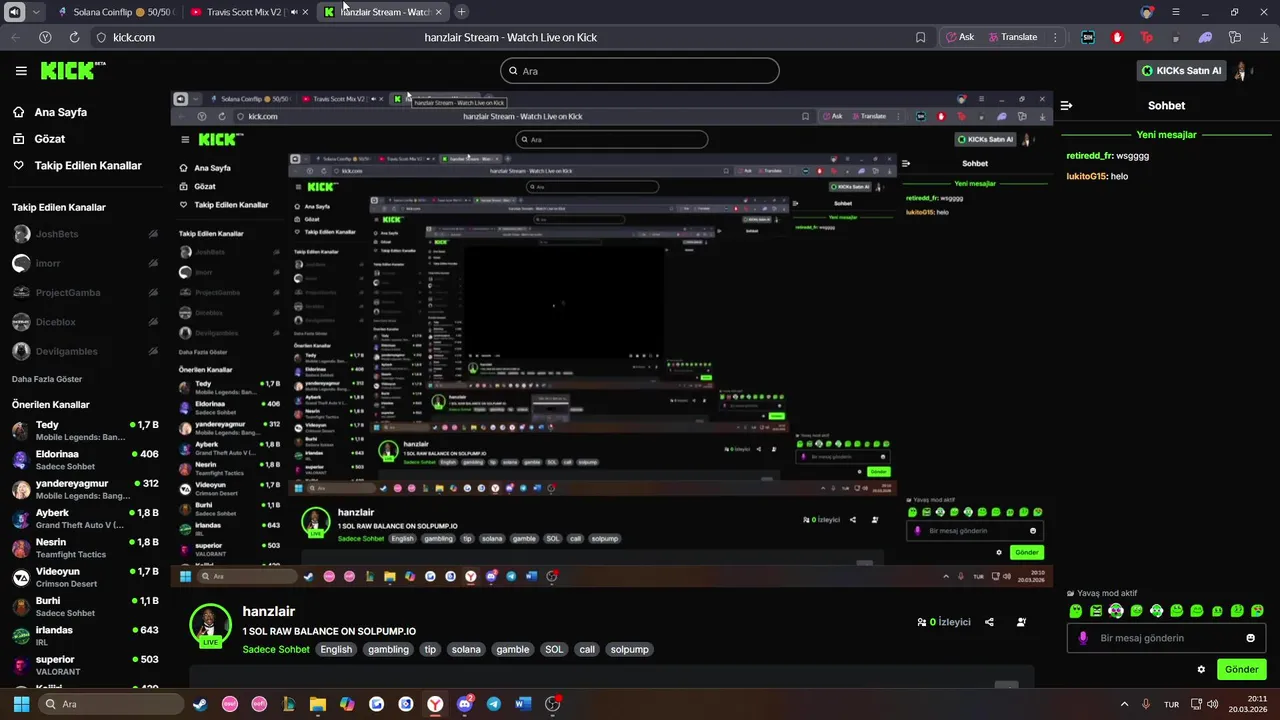The width and height of the screenshot is (1280, 720).
Task: Pick the first green Kick emote
Action: (1076, 611)
